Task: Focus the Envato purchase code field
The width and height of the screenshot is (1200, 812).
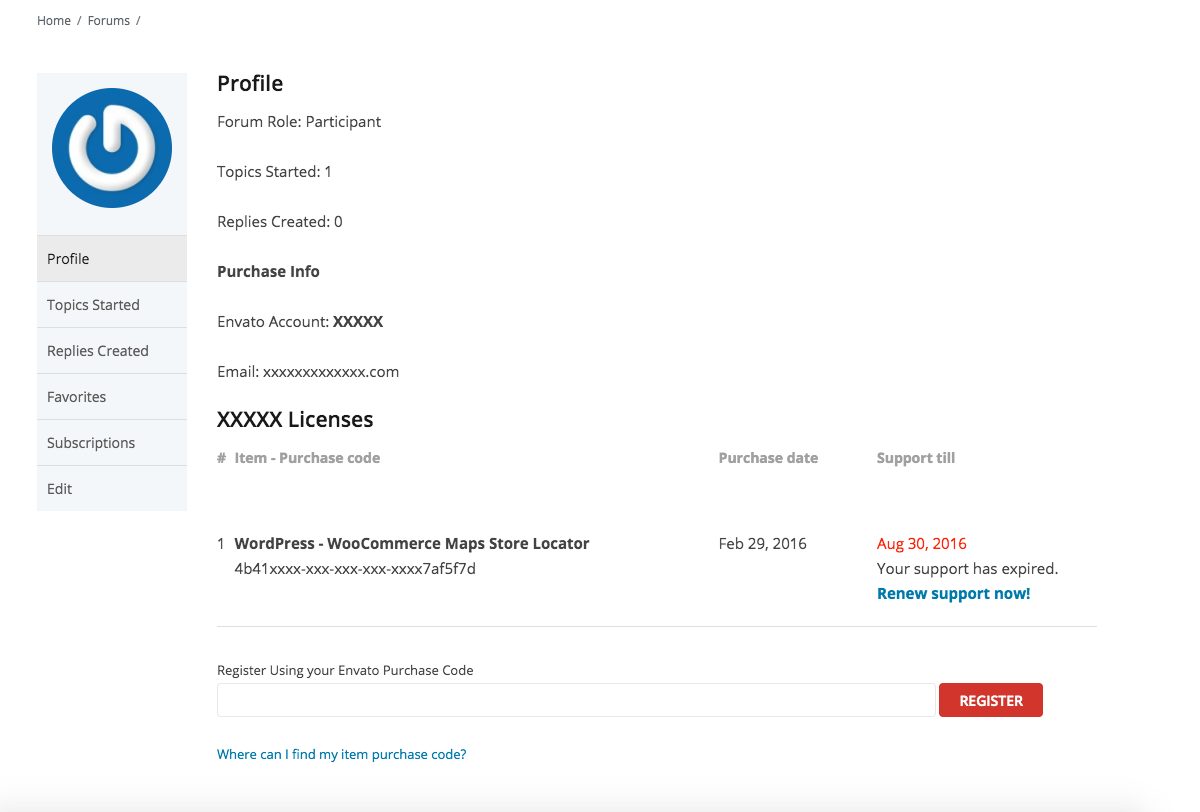Action: 576,701
